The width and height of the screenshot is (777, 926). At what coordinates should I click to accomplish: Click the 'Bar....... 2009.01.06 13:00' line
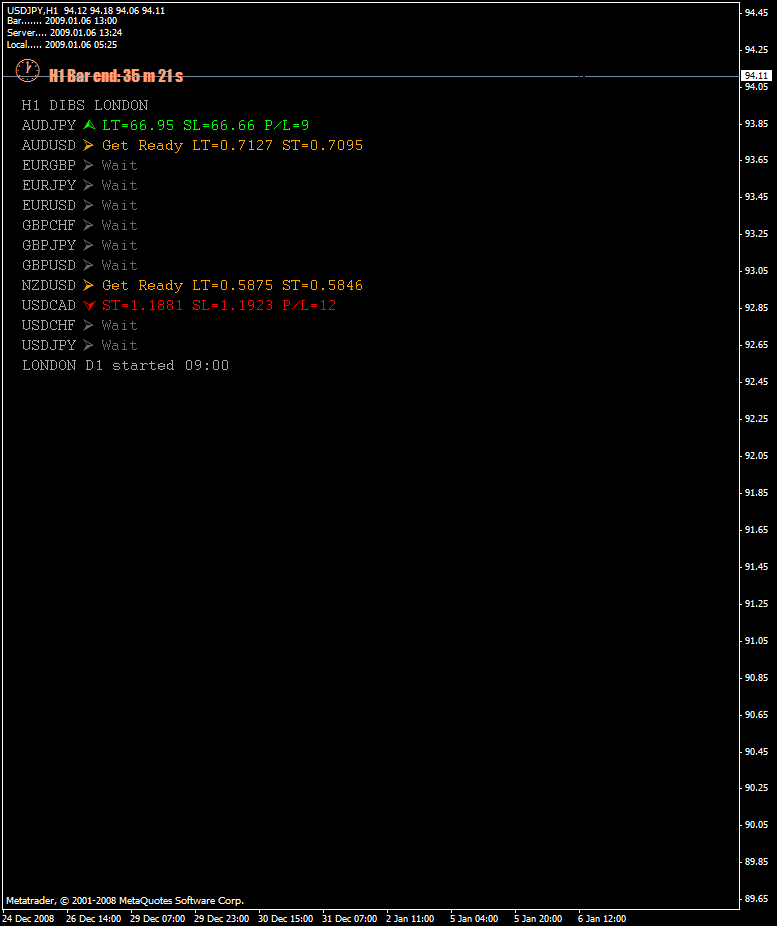click(62, 21)
